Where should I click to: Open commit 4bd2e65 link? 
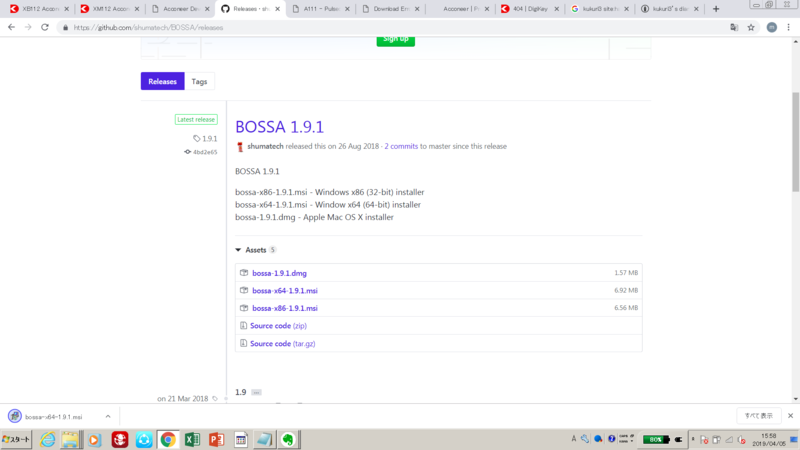point(201,152)
